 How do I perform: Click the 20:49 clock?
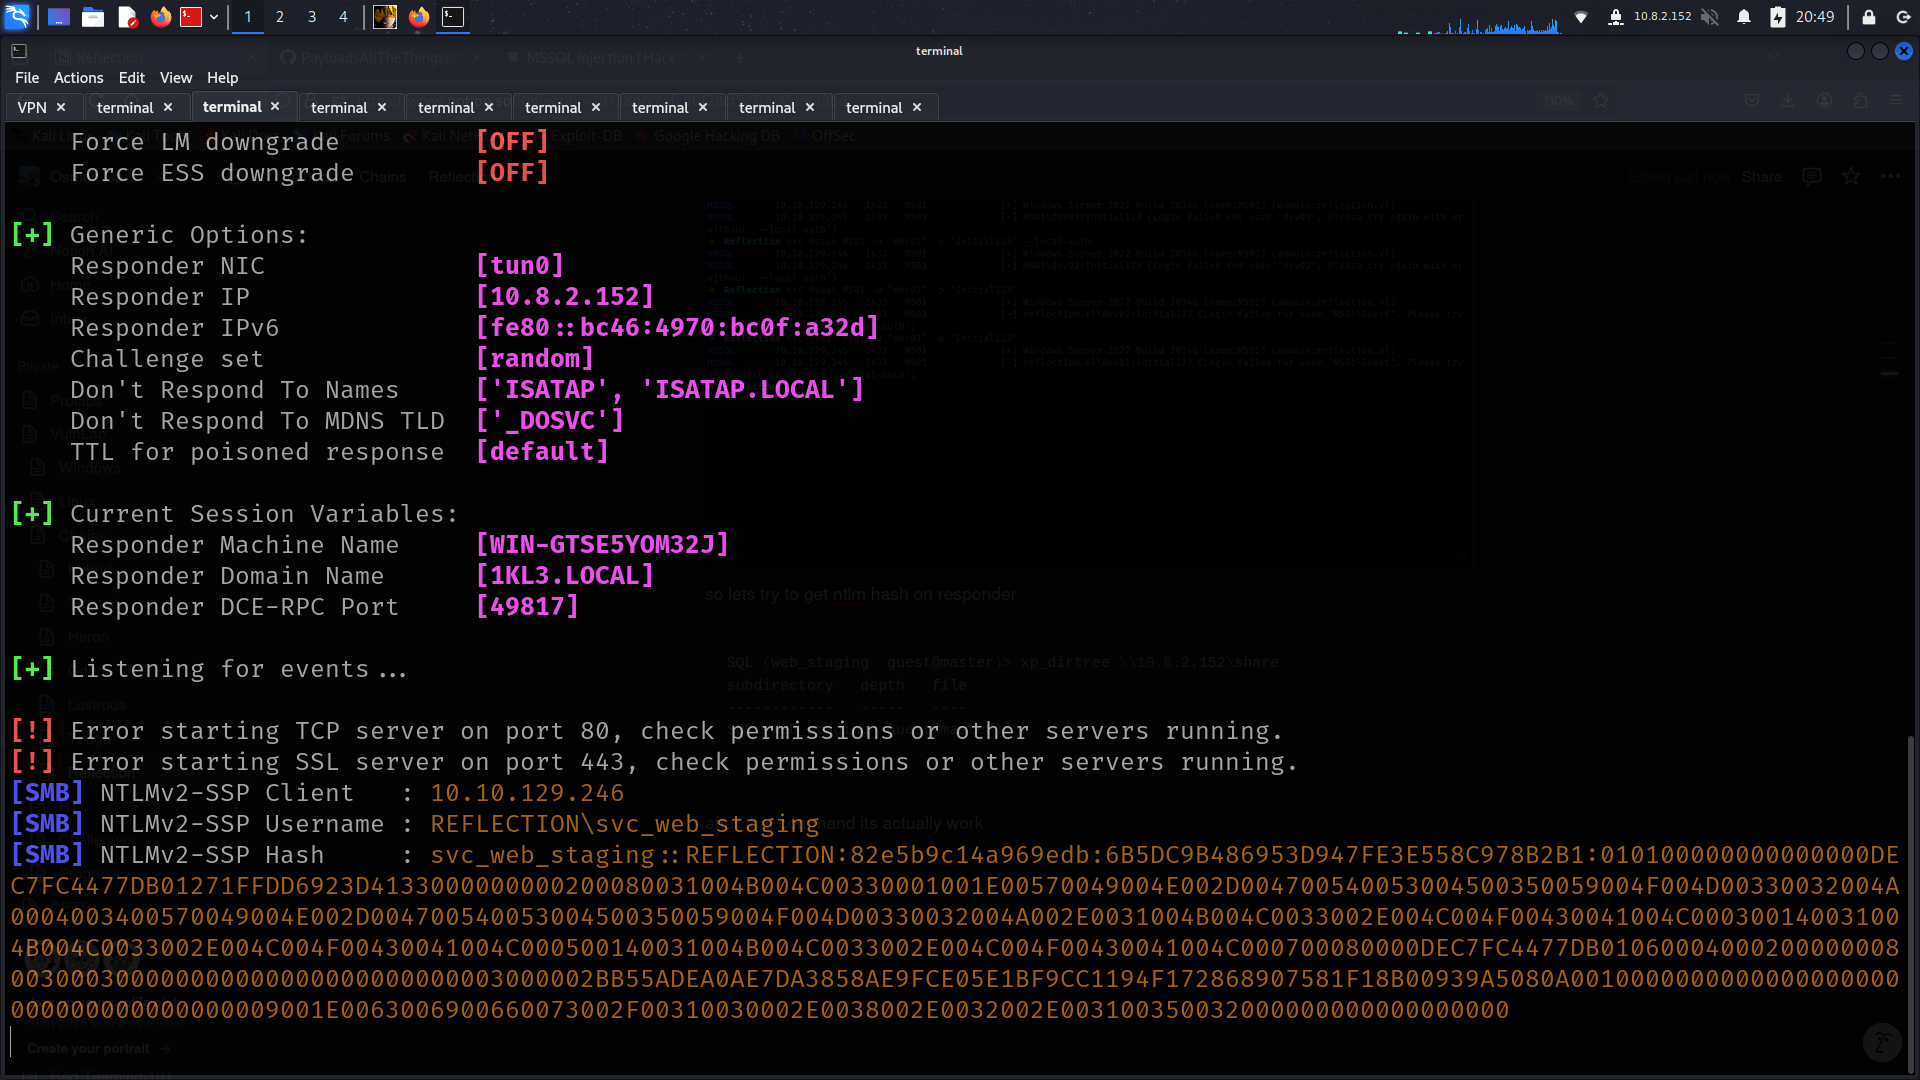1815,17
